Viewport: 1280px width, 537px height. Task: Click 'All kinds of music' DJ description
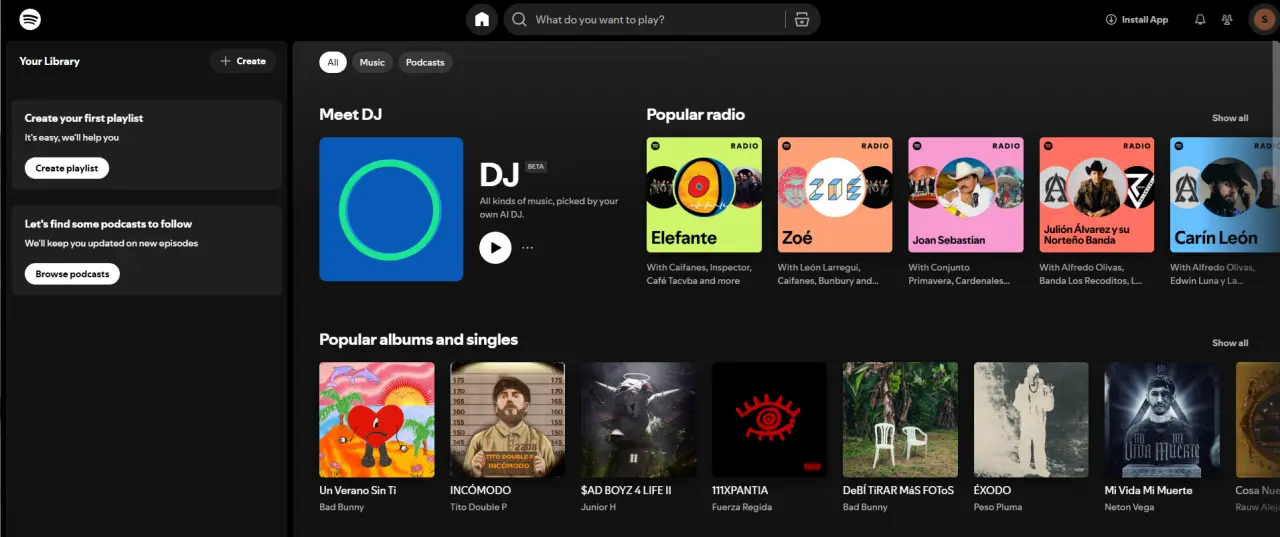[549, 208]
